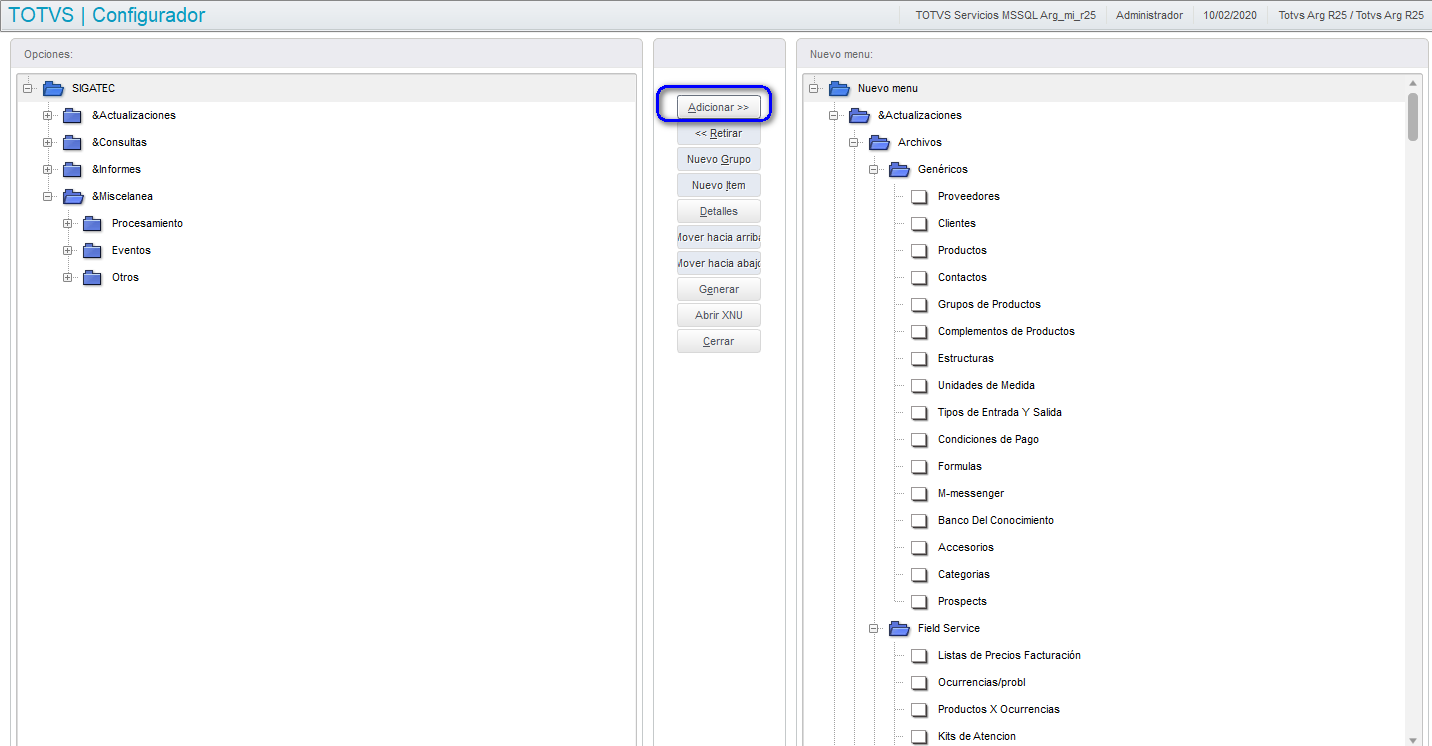Image resolution: width=1432 pixels, height=746 pixels.
Task: Expand the Eventos node
Action: [x=67, y=251]
